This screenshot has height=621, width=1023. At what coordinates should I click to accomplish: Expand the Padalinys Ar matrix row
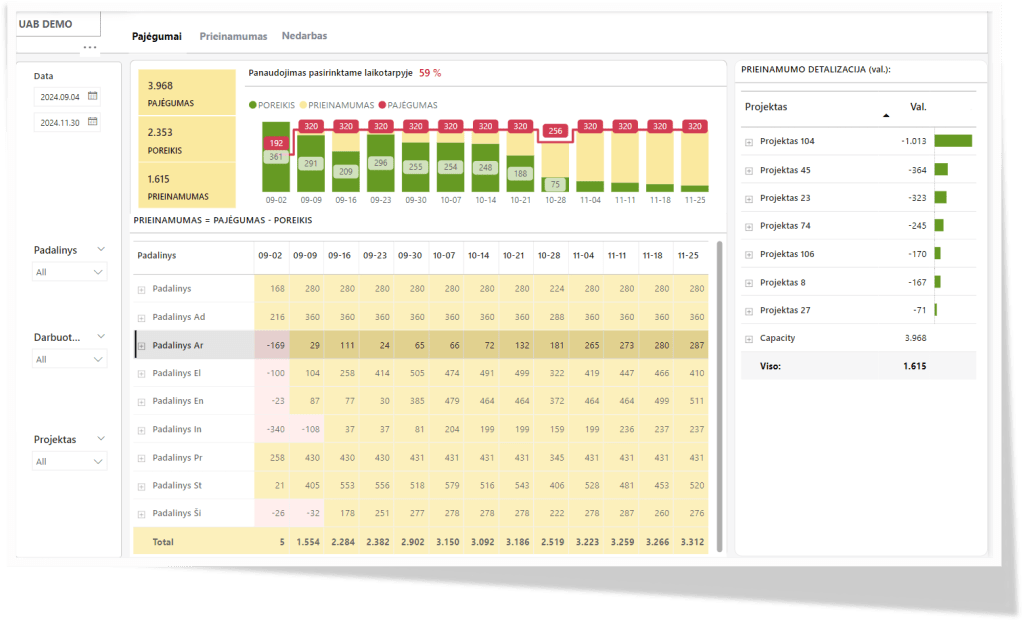pyautogui.click(x=142, y=345)
